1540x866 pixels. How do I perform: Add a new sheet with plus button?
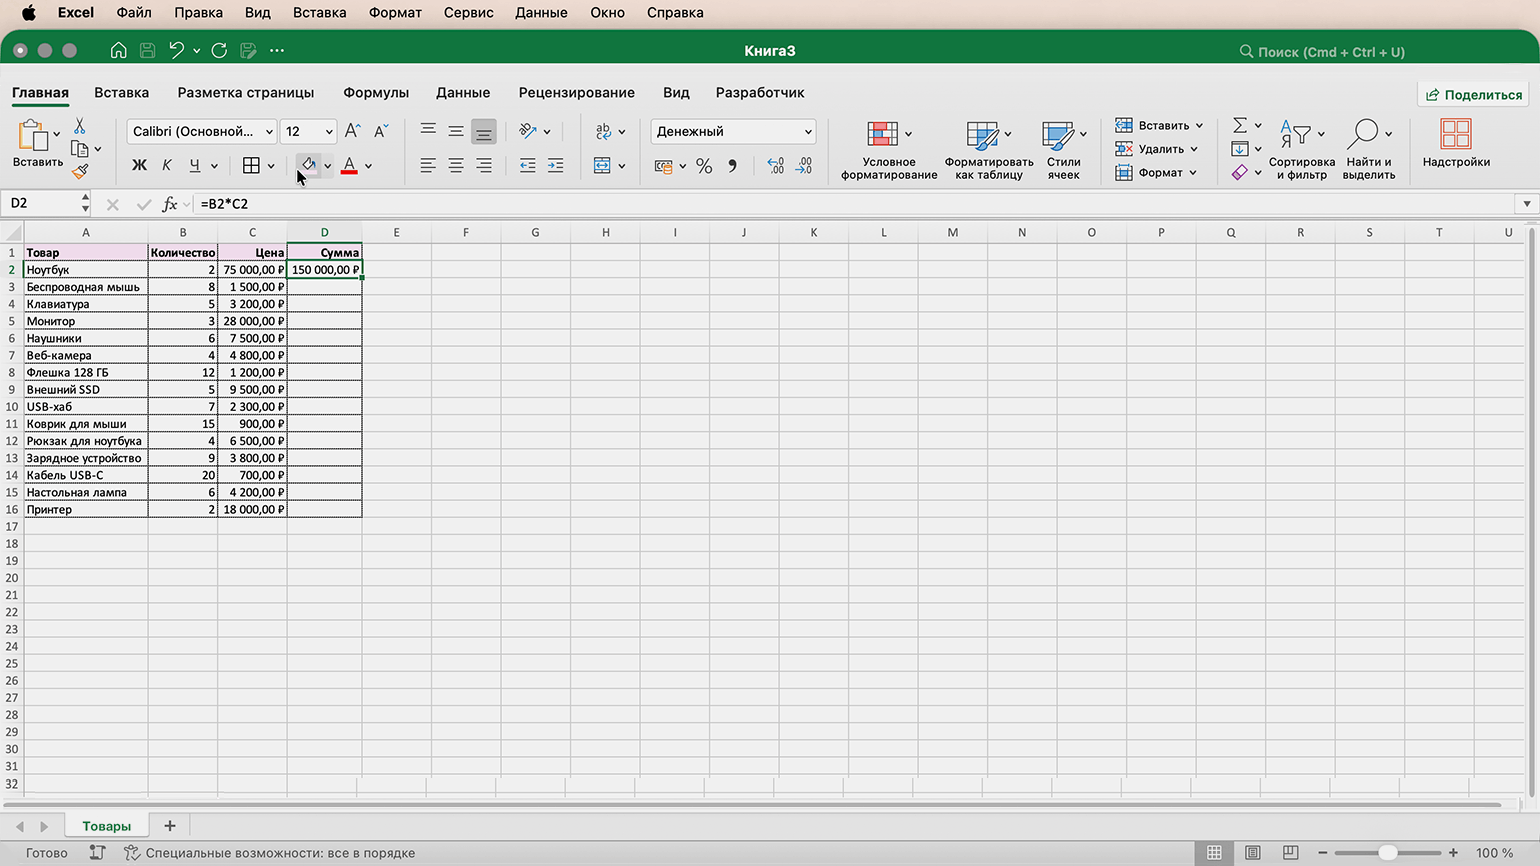170,826
